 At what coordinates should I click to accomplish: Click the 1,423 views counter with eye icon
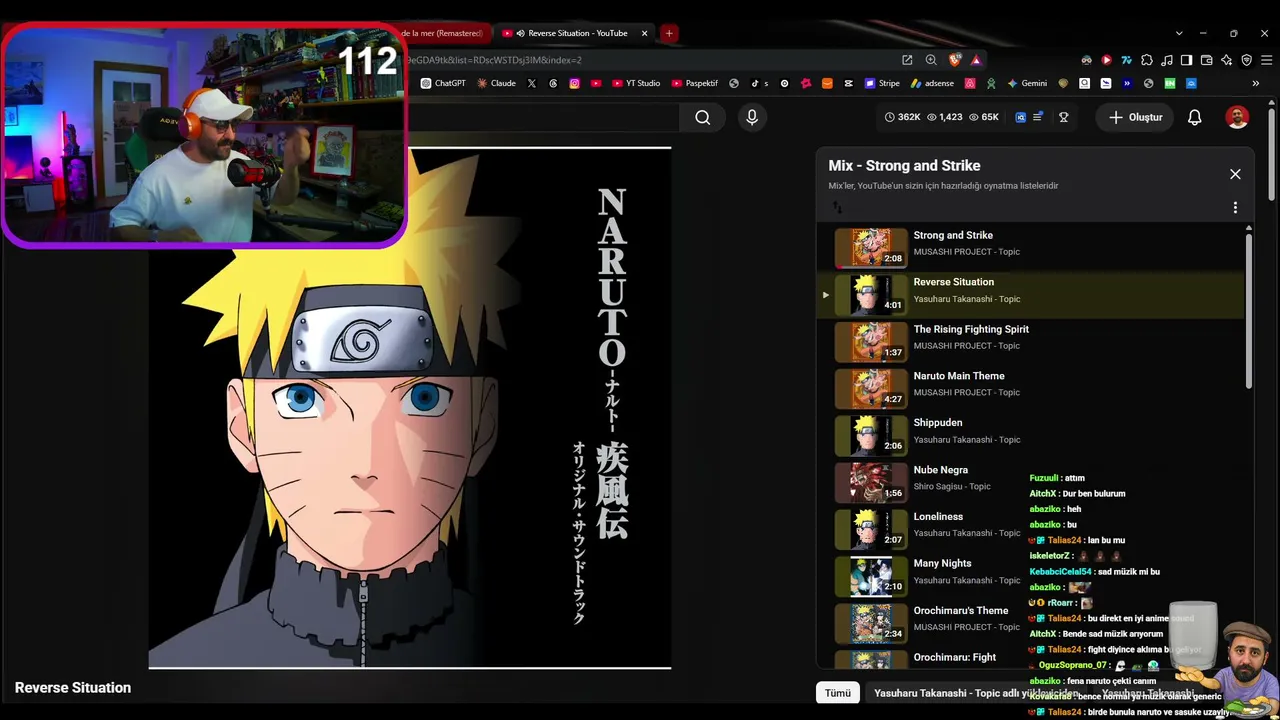click(944, 117)
